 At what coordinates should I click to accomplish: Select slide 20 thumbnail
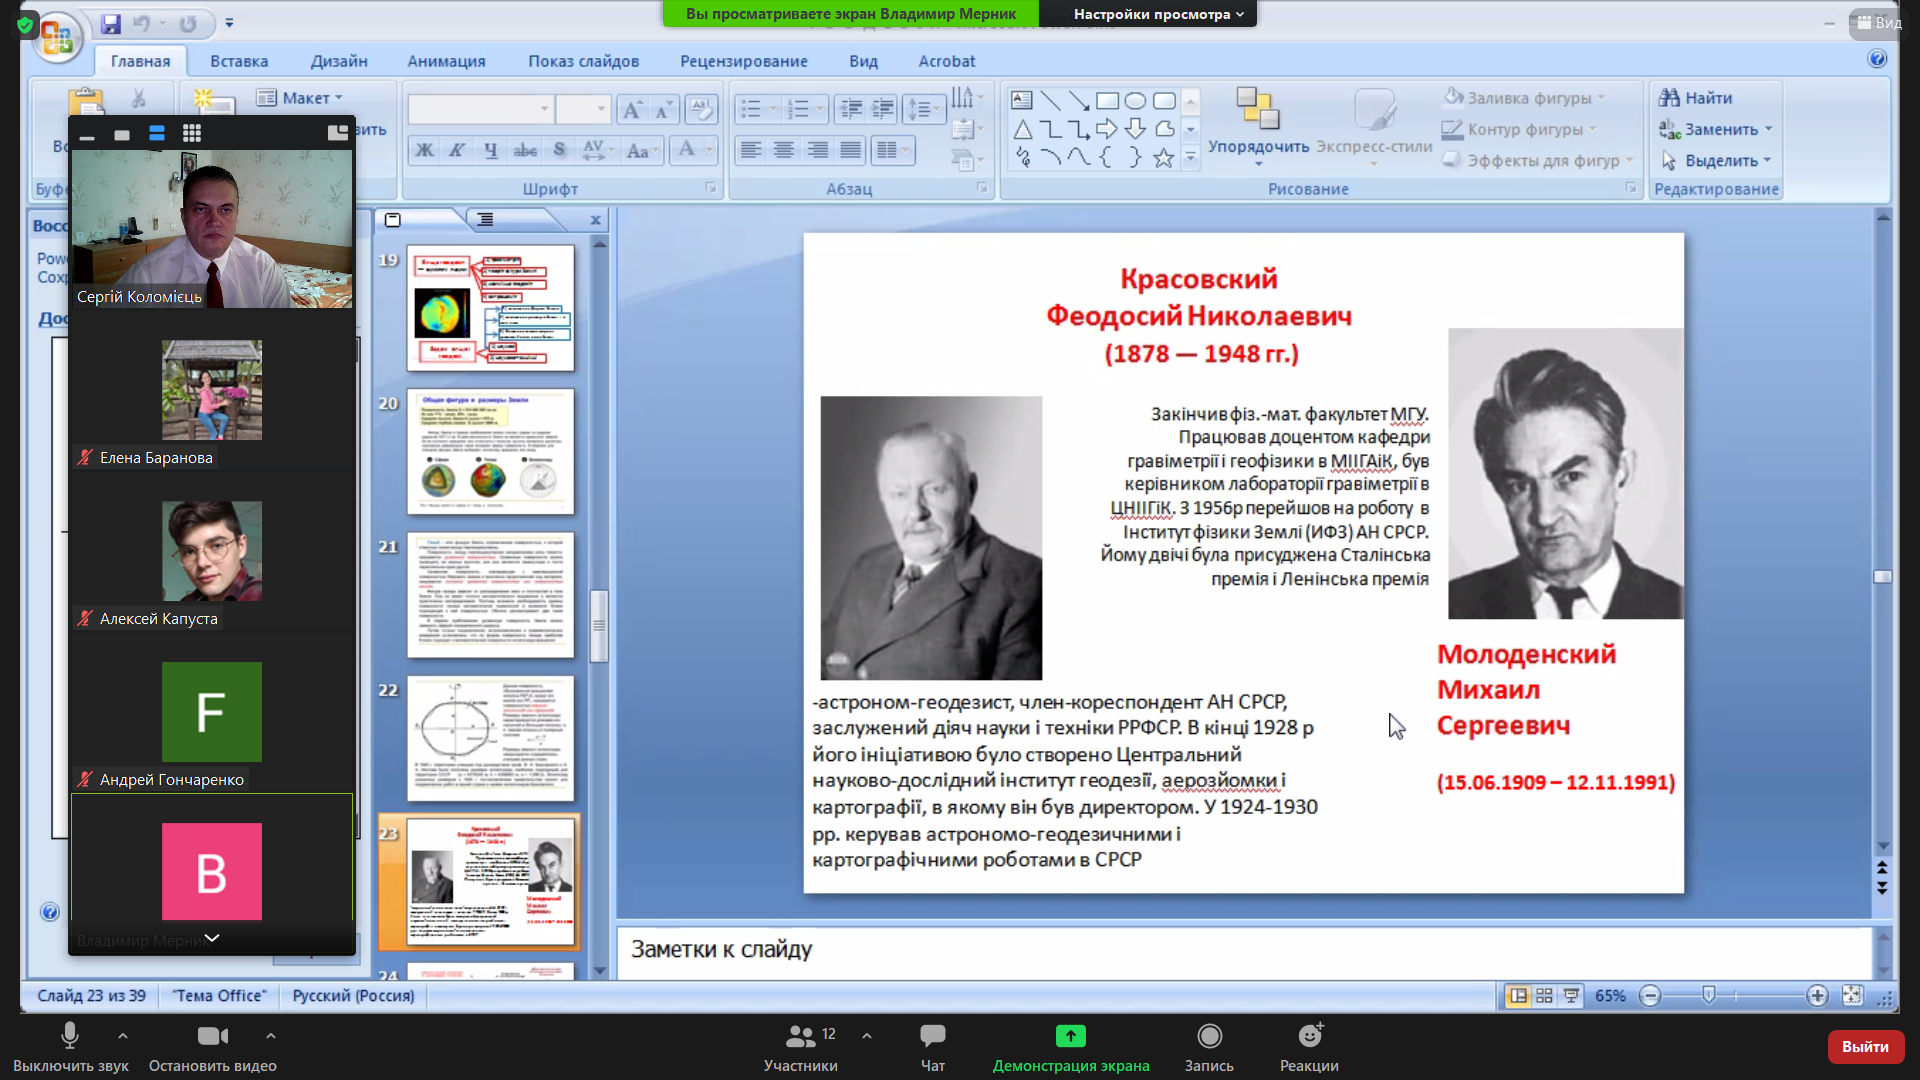point(490,451)
